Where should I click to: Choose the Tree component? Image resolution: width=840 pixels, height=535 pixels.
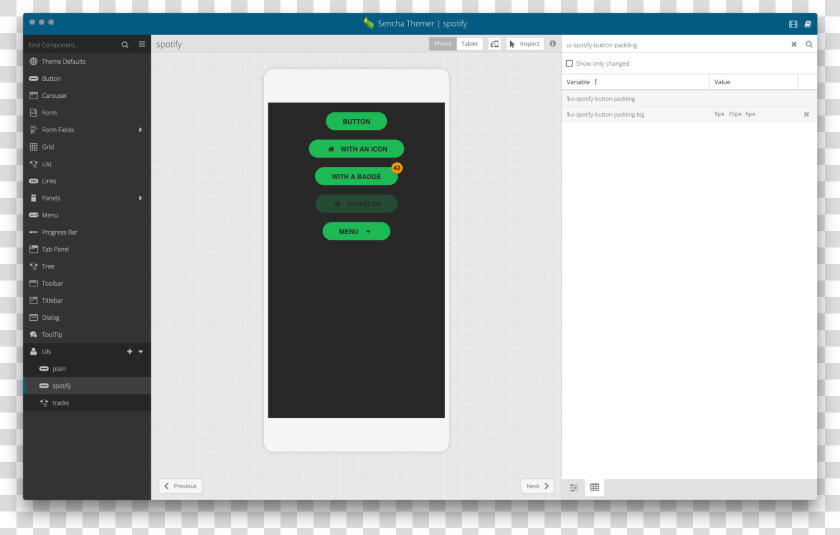coord(87,267)
